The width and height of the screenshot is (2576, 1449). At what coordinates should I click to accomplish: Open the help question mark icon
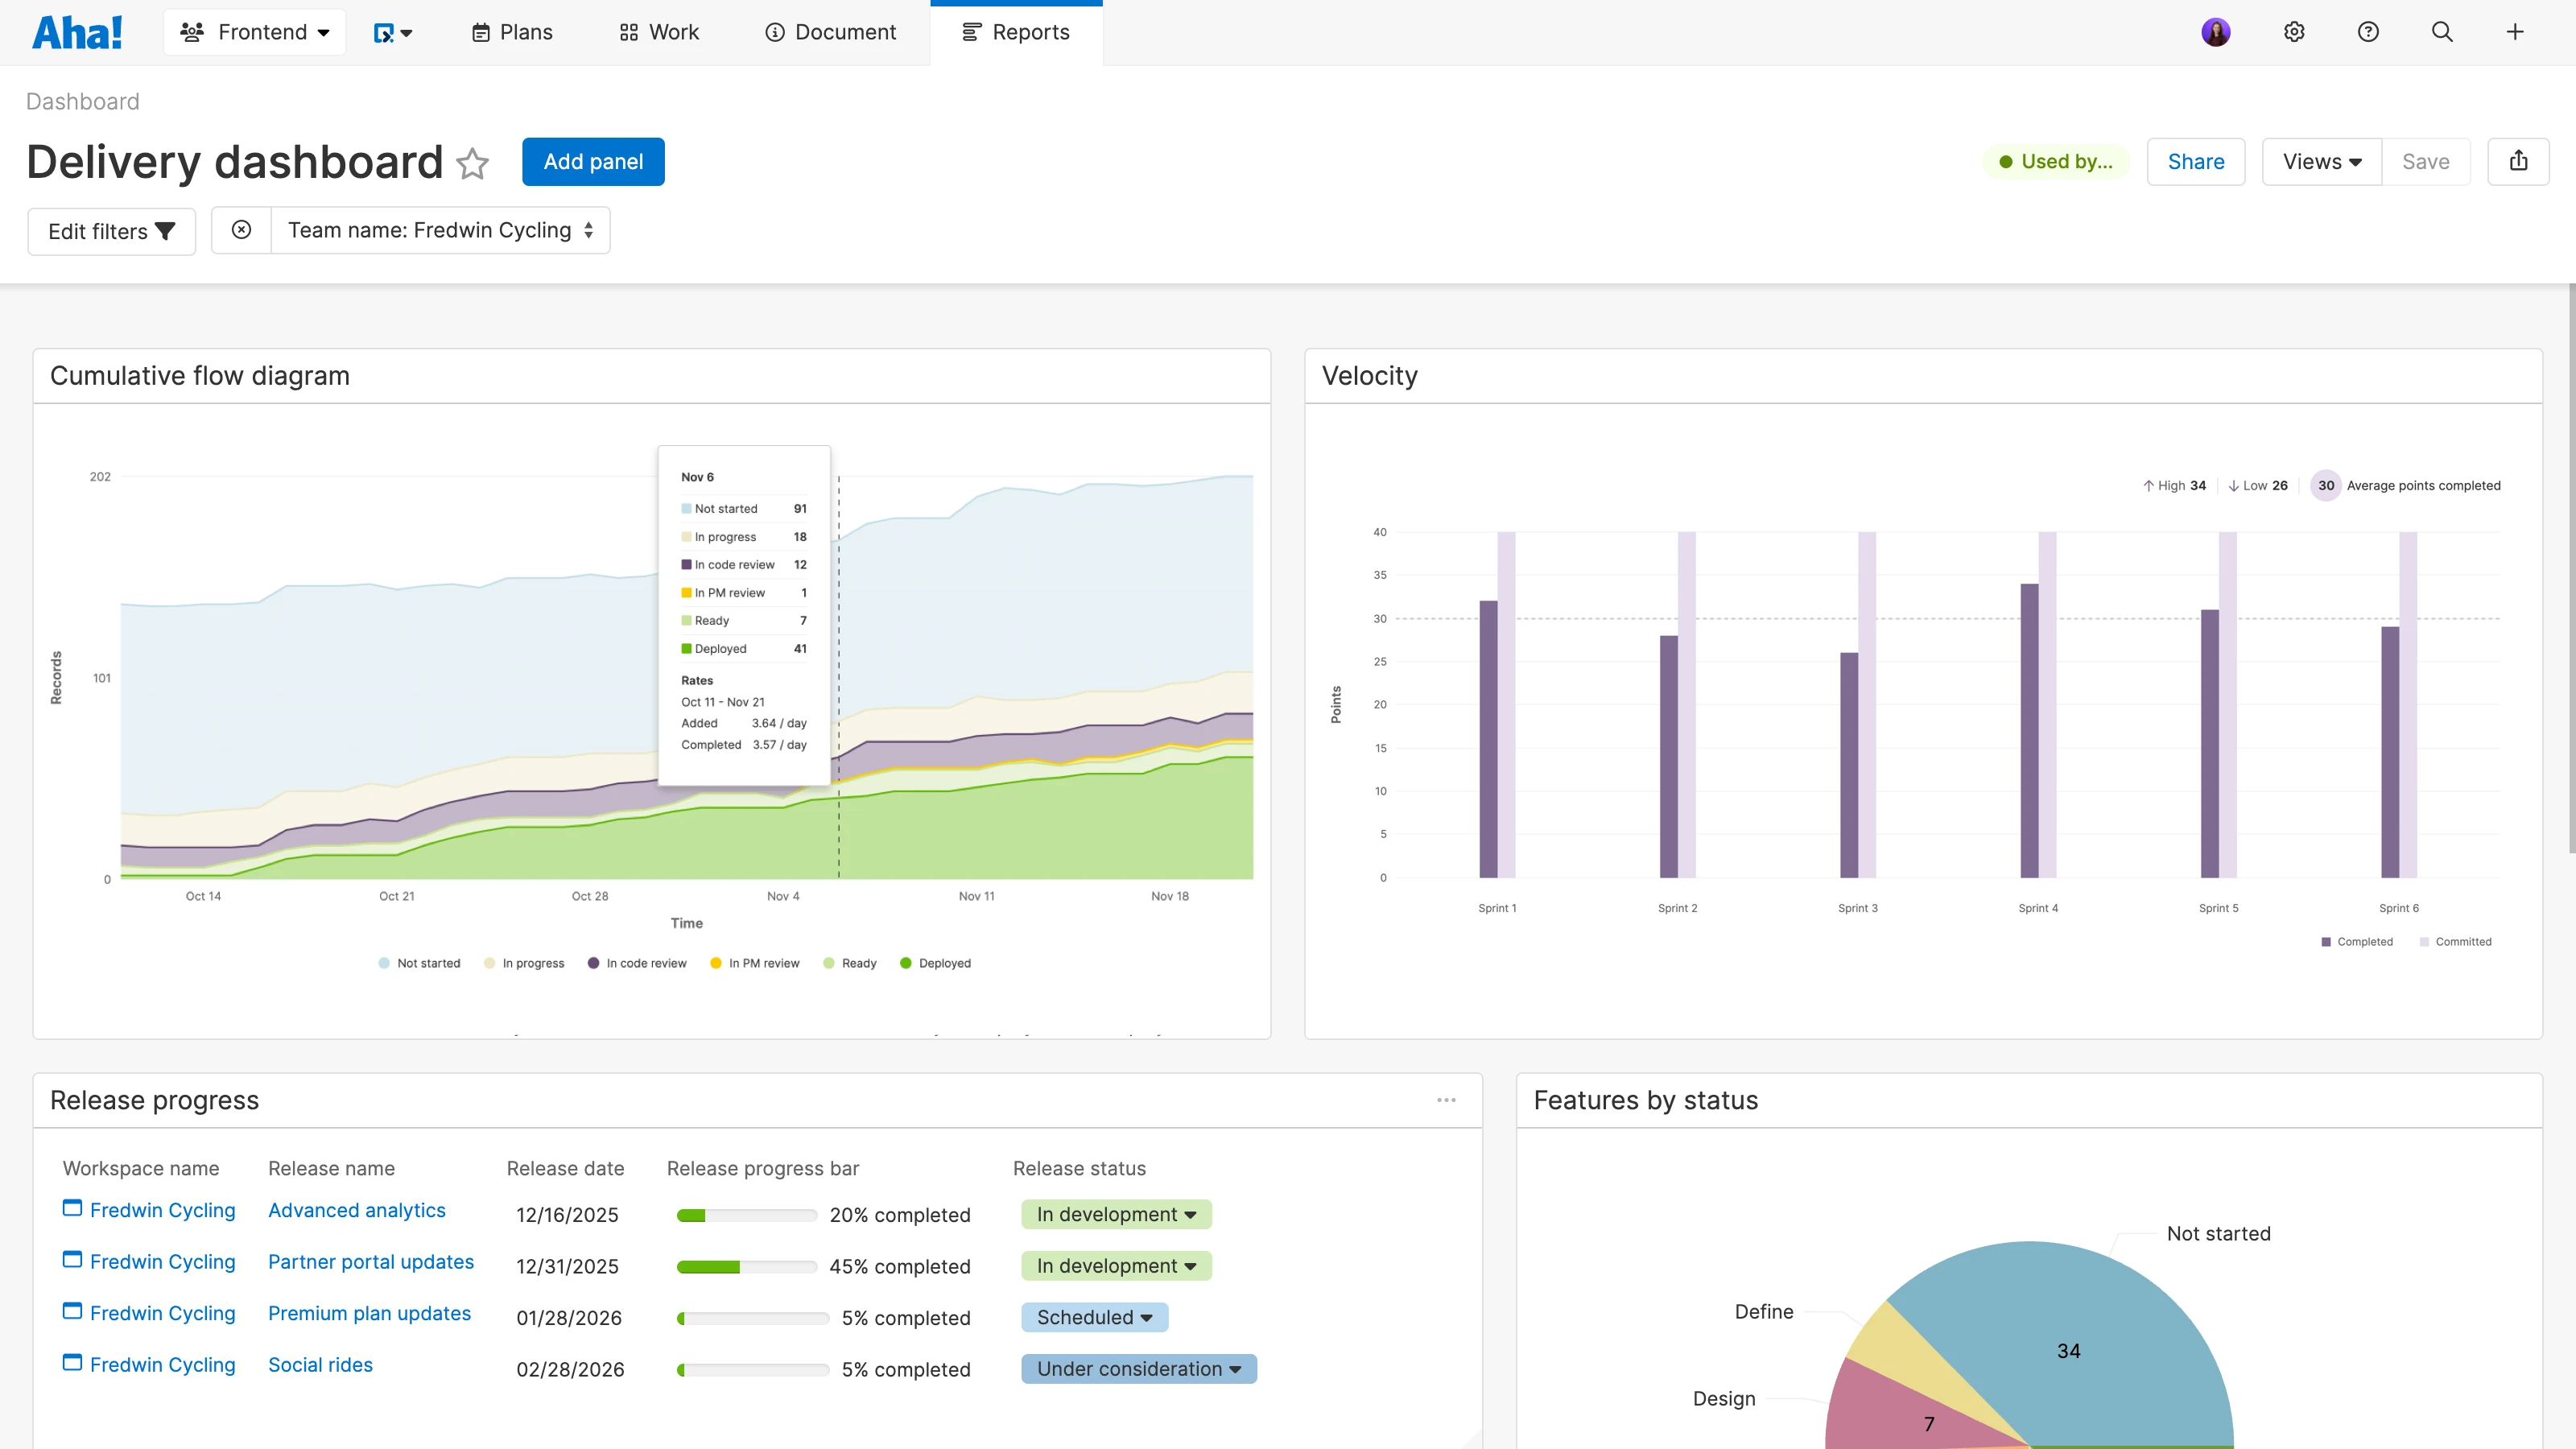pyautogui.click(x=2368, y=32)
